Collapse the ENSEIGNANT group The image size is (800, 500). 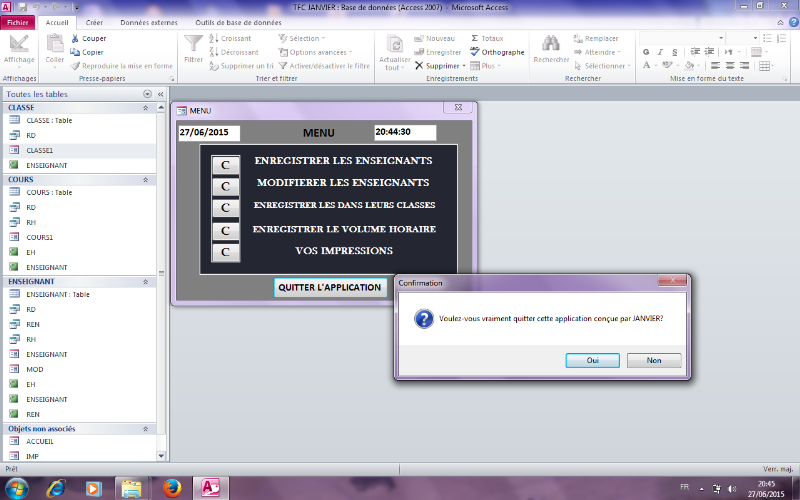point(145,282)
